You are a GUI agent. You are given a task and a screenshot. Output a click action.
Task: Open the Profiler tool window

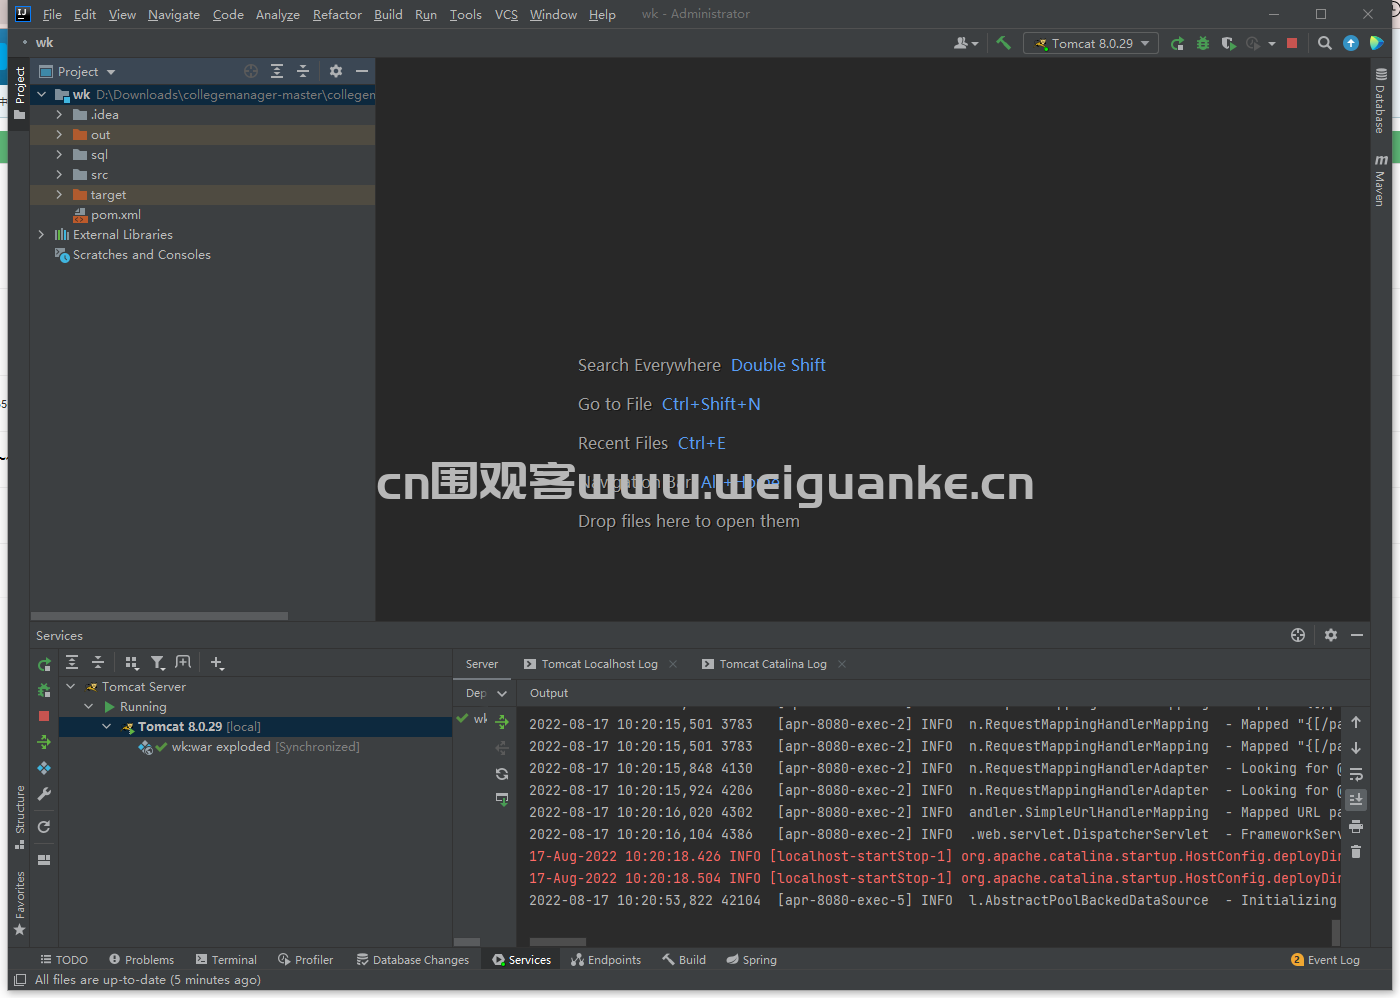point(305,960)
